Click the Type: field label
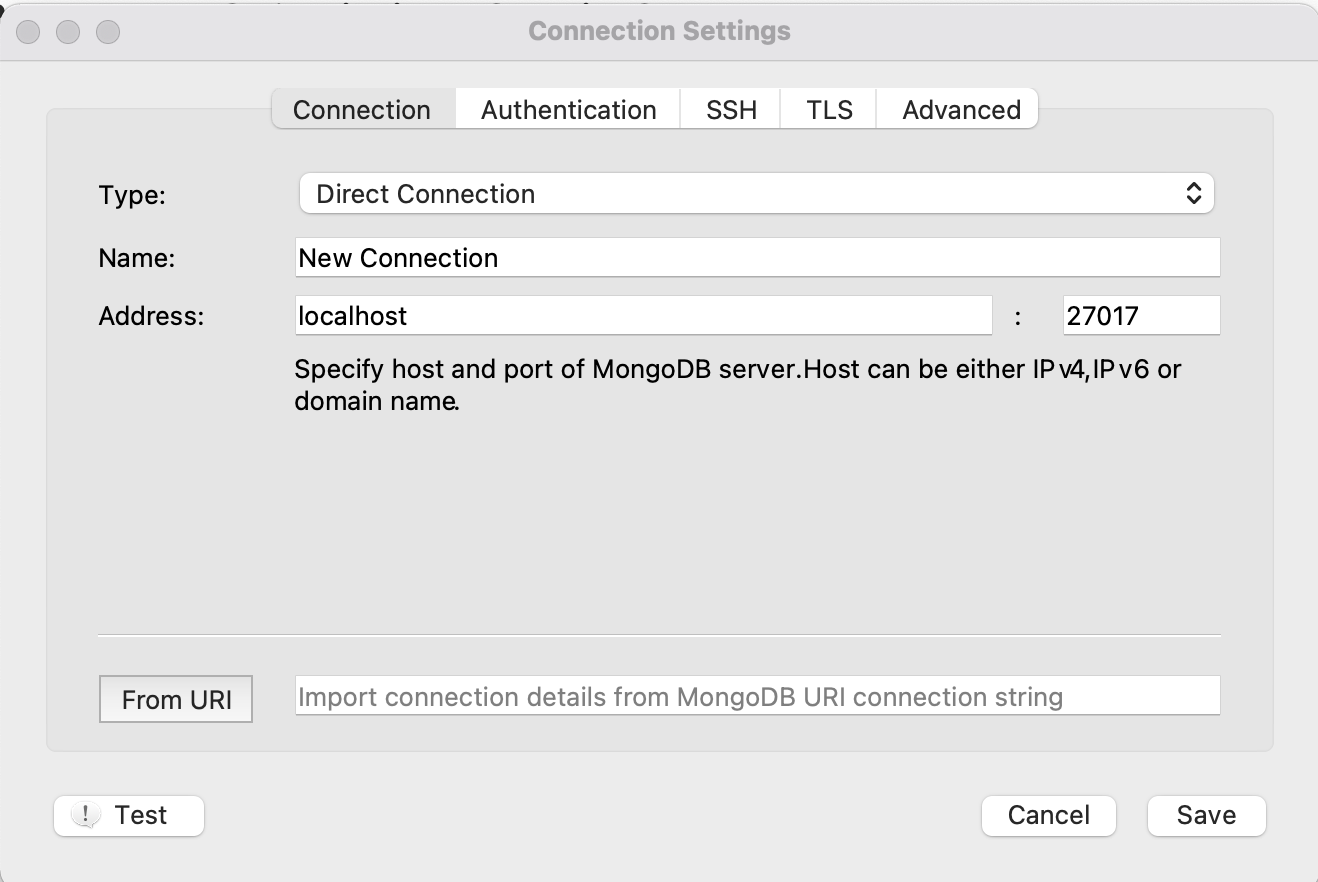This screenshot has width=1318, height=882. pyautogui.click(x=132, y=195)
